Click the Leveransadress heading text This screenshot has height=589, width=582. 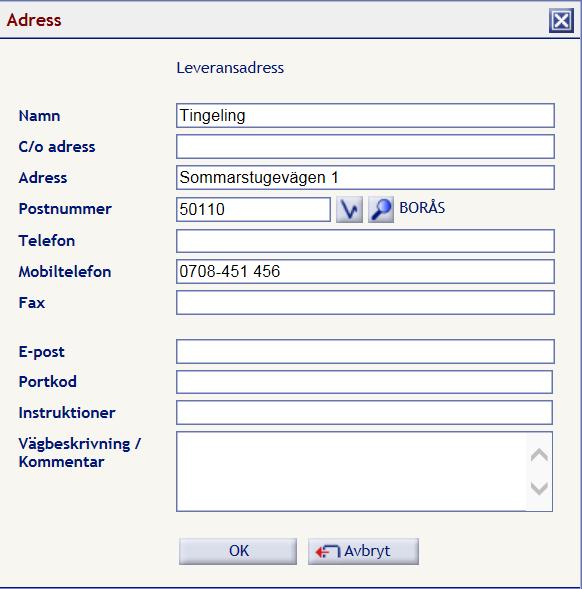coord(230,68)
